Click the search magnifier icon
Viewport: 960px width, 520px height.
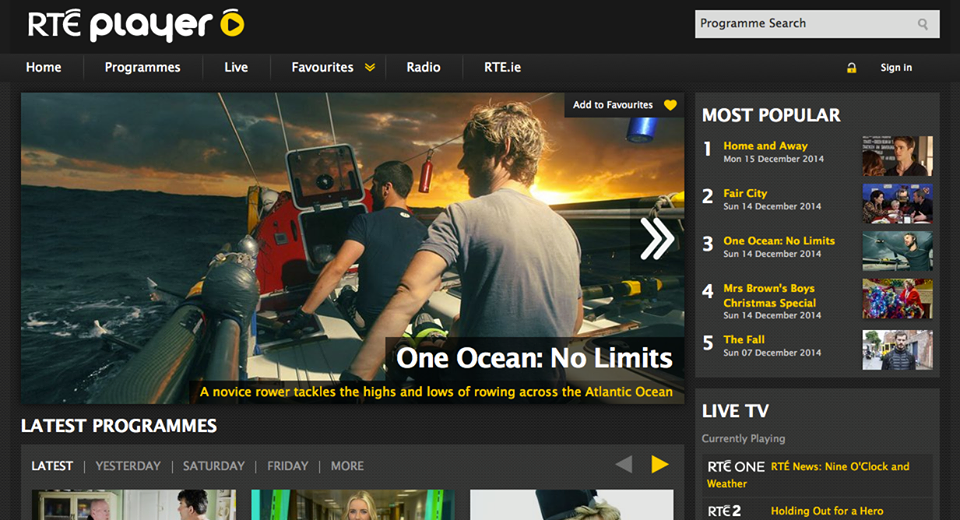point(923,24)
